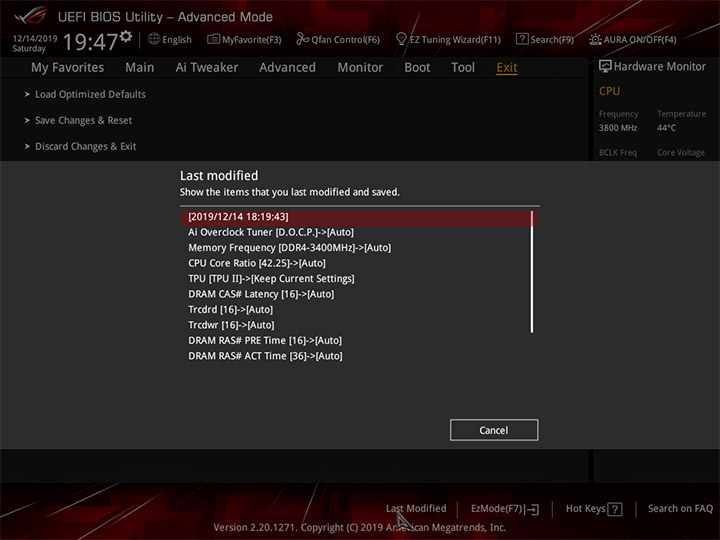The width and height of the screenshot is (720, 540).
Task: Select Load Optimized Defaults
Action: point(90,94)
